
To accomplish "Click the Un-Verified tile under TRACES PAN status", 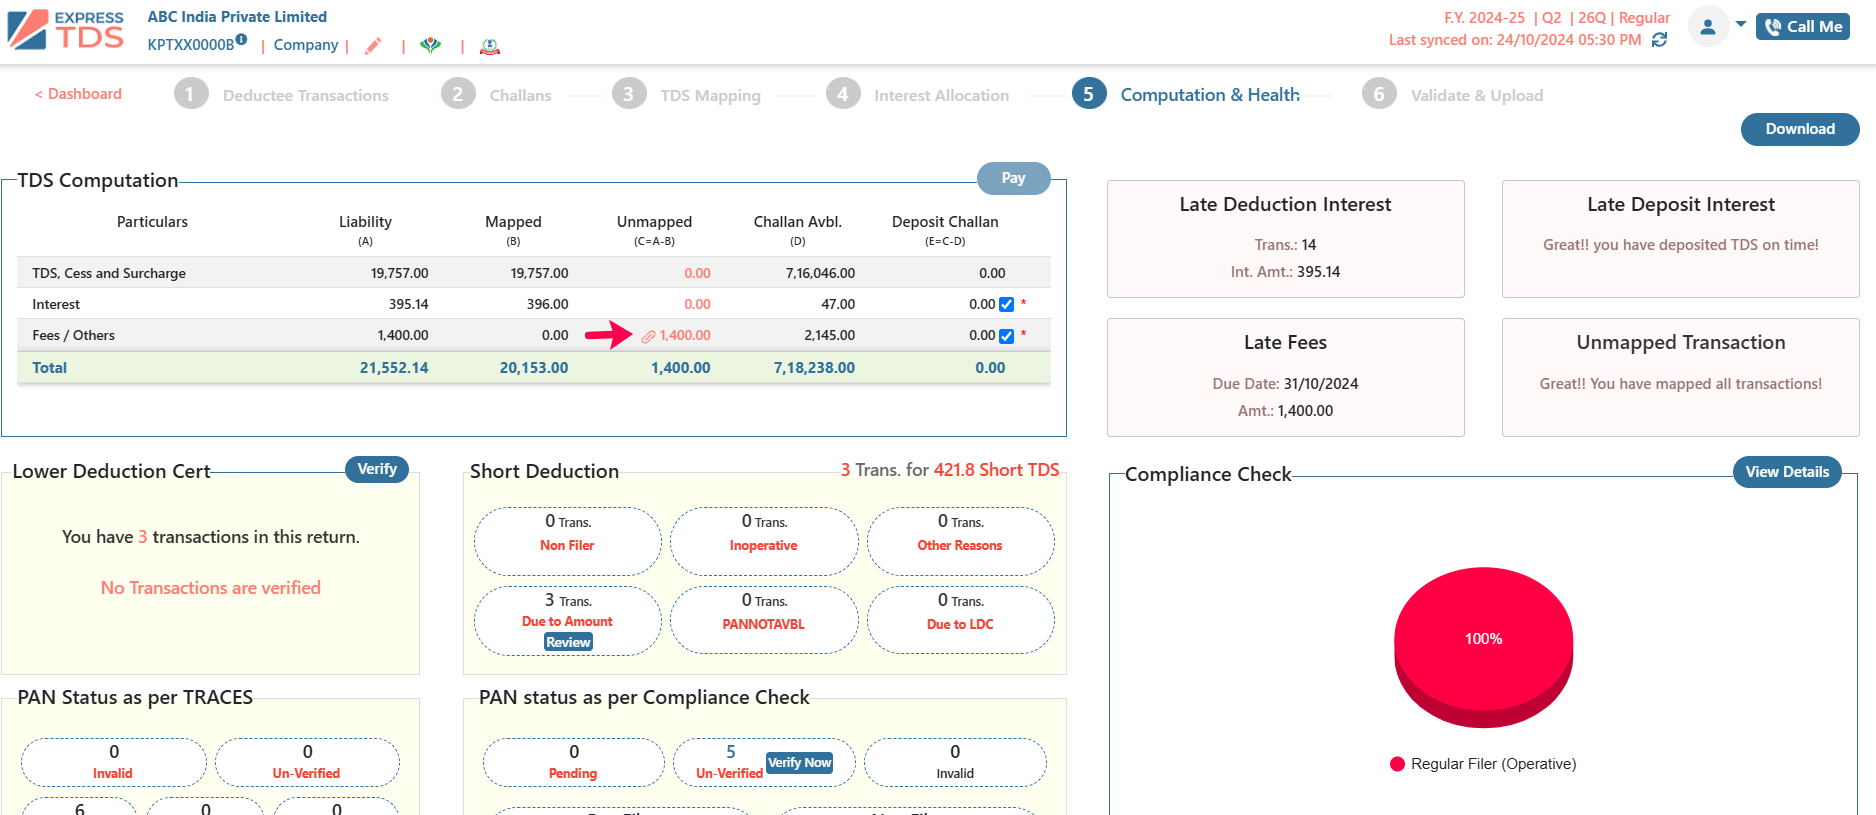I will [307, 762].
